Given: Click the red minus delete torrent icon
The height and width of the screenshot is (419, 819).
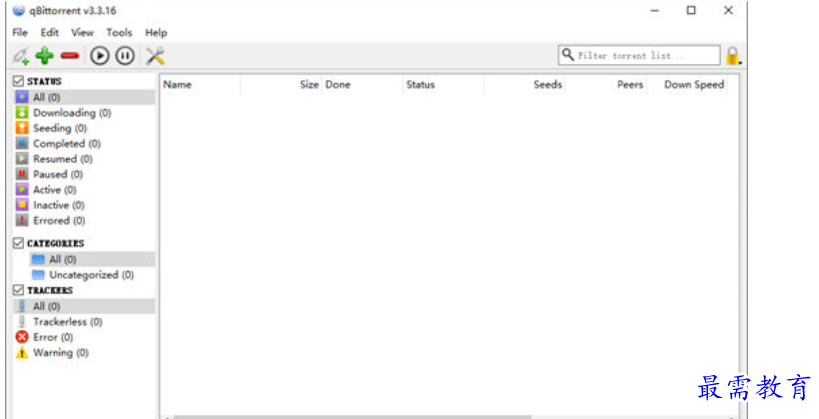Looking at the screenshot, I should 69,55.
